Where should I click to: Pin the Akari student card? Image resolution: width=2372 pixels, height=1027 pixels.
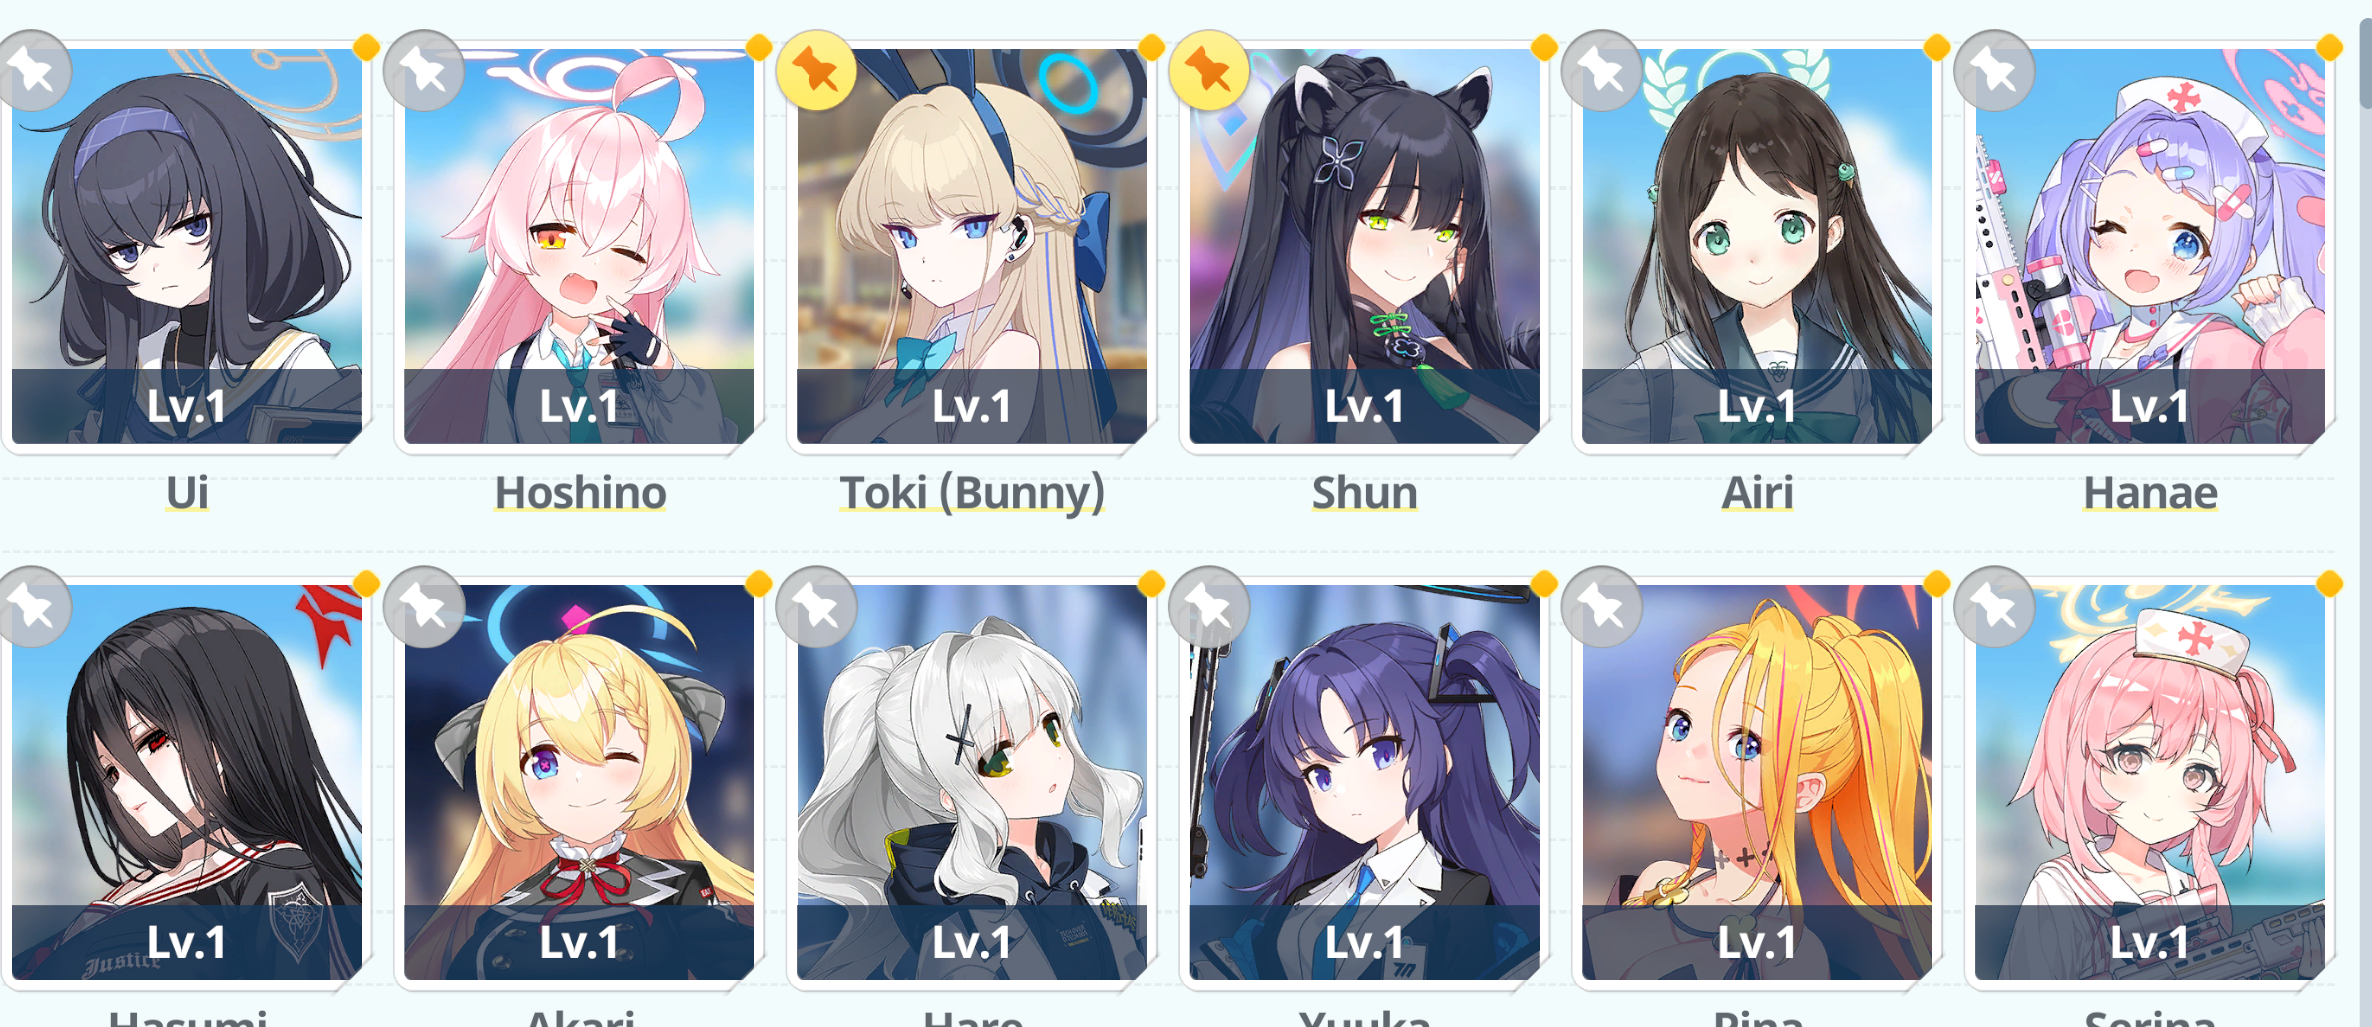point(424,606)
